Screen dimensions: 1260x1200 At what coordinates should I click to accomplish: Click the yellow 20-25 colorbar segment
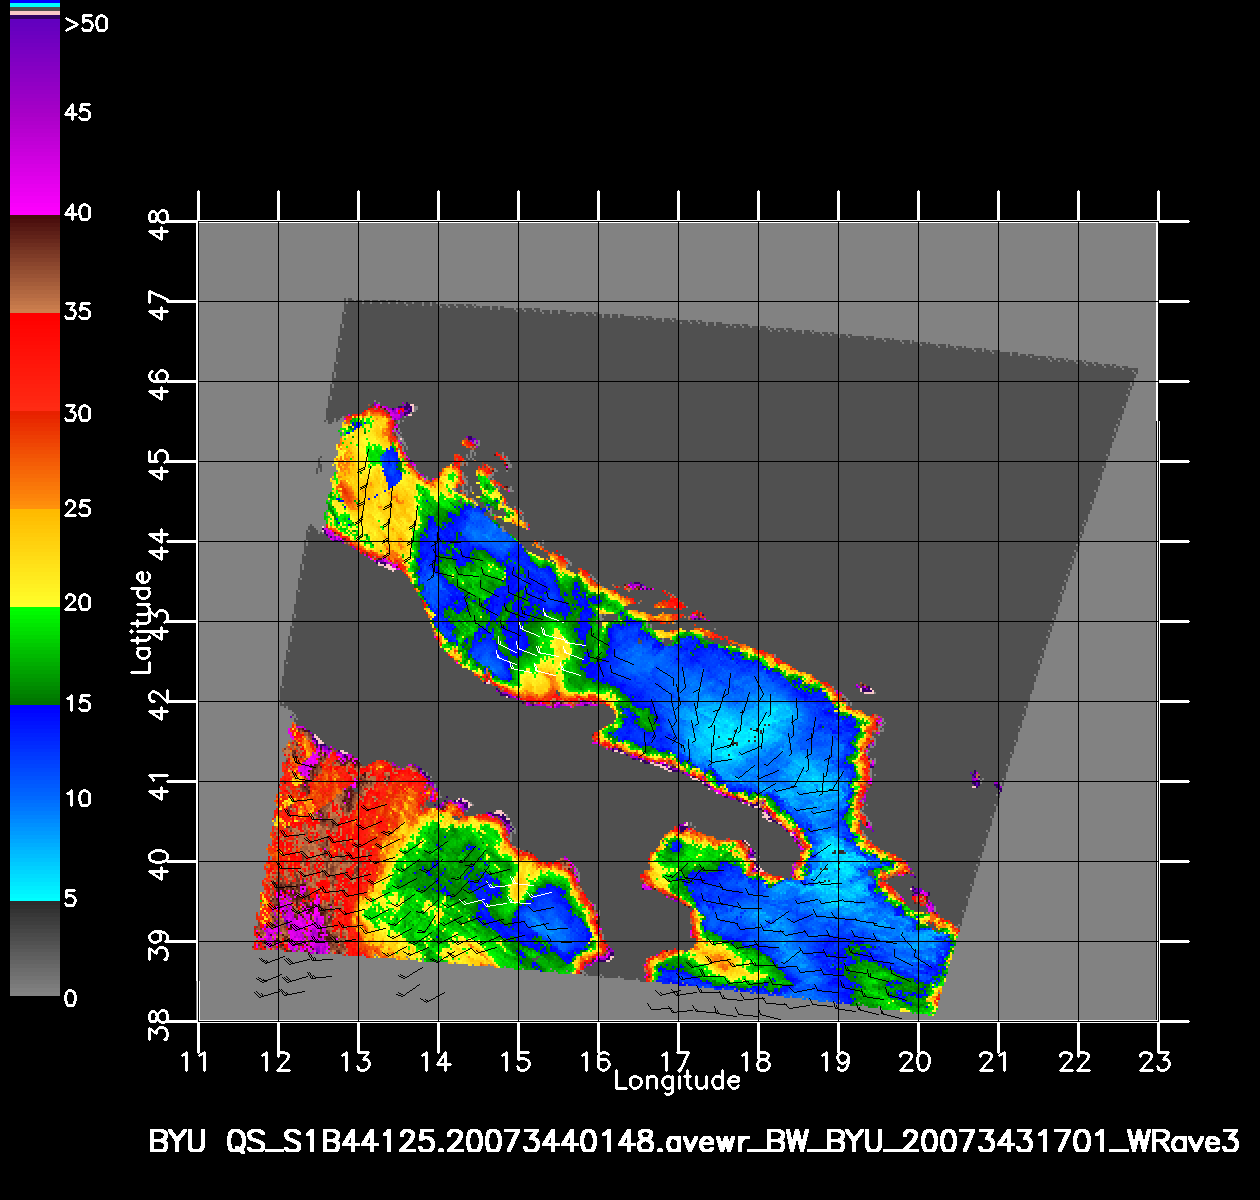[35, 558]
